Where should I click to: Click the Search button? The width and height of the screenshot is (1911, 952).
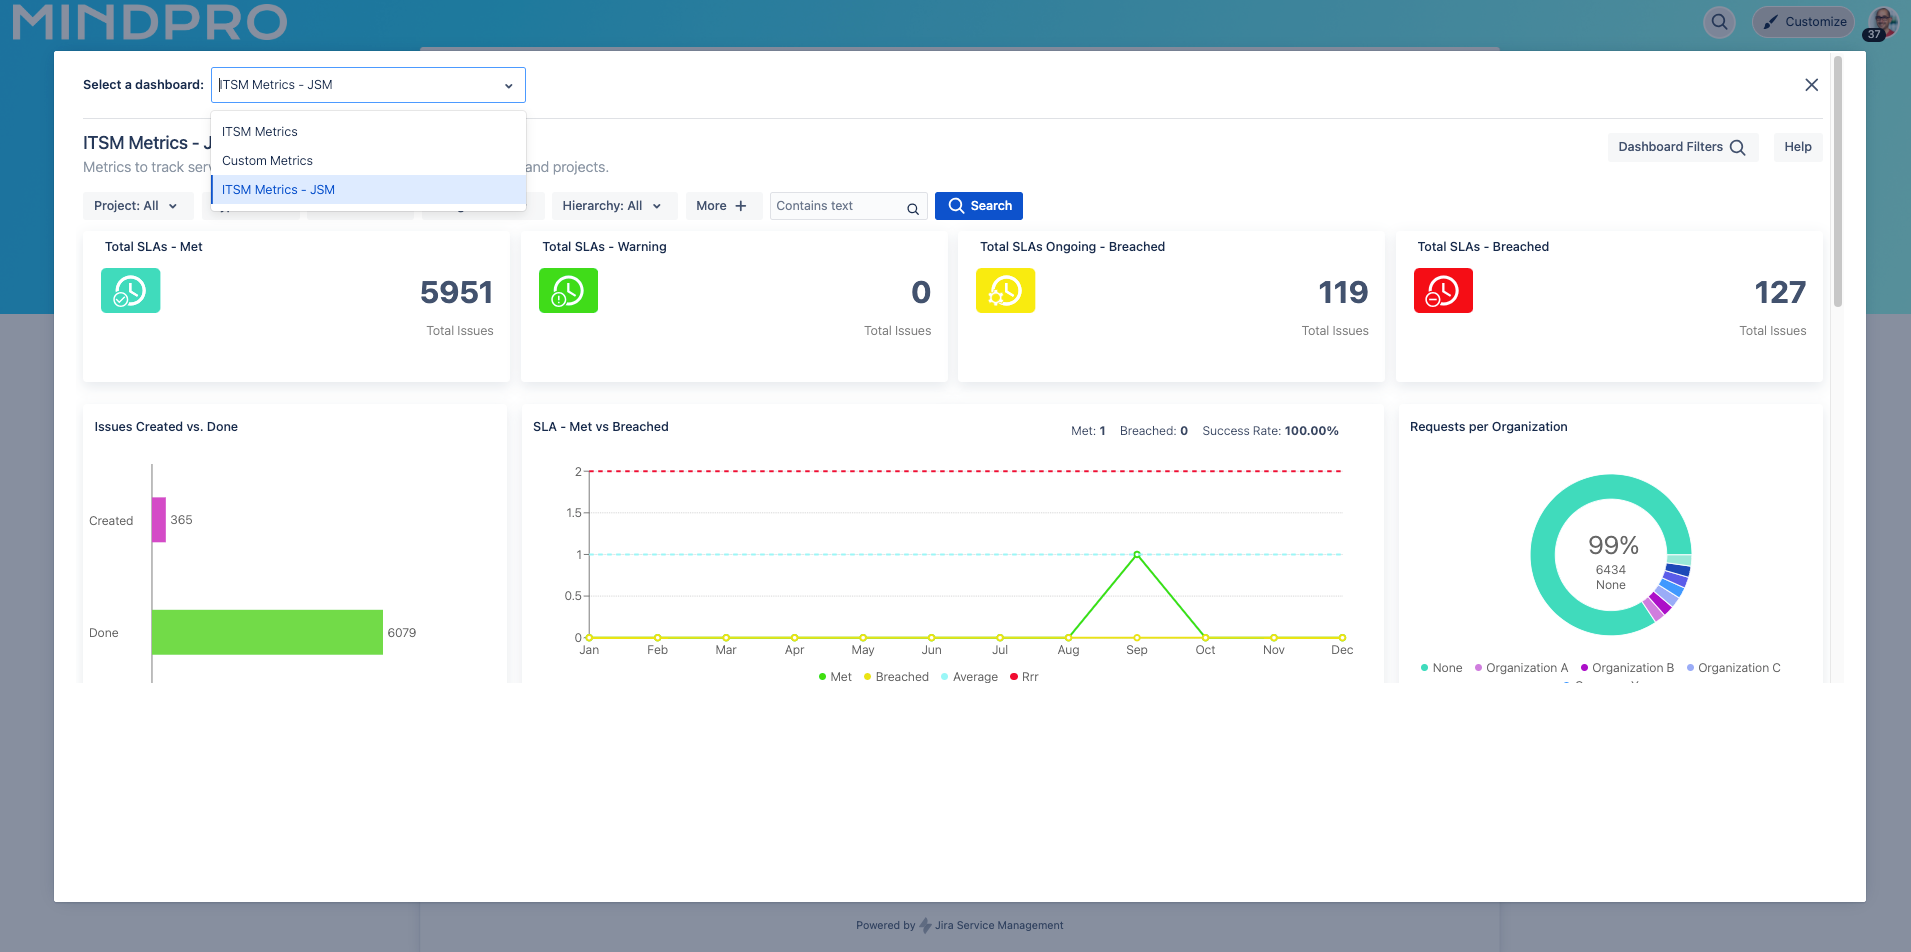tap(978, 205)
